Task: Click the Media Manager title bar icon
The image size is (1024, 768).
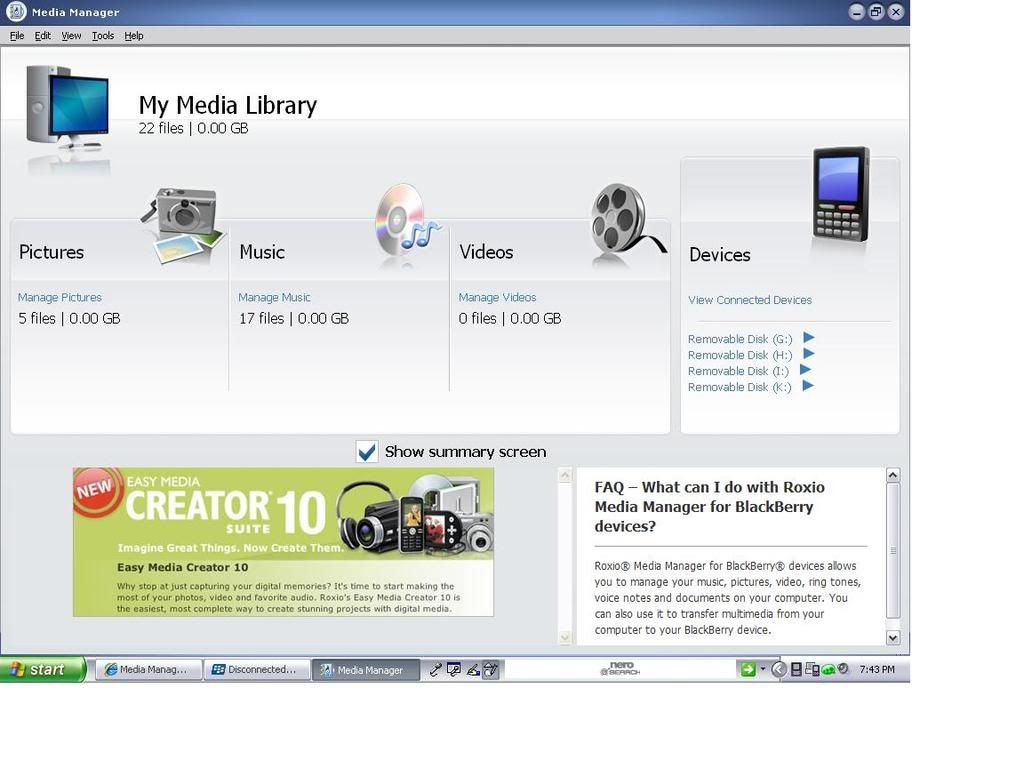Action: [16, 12]
